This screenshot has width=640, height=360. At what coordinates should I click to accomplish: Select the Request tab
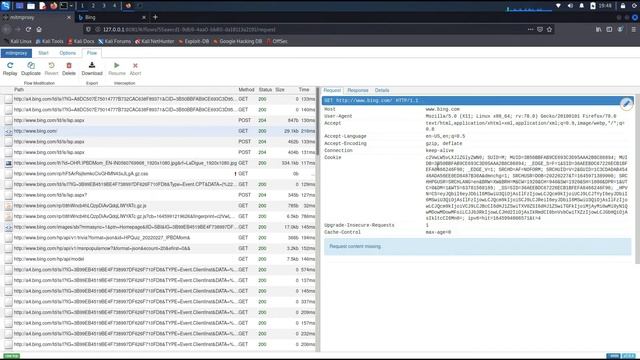tap(332, 90)
